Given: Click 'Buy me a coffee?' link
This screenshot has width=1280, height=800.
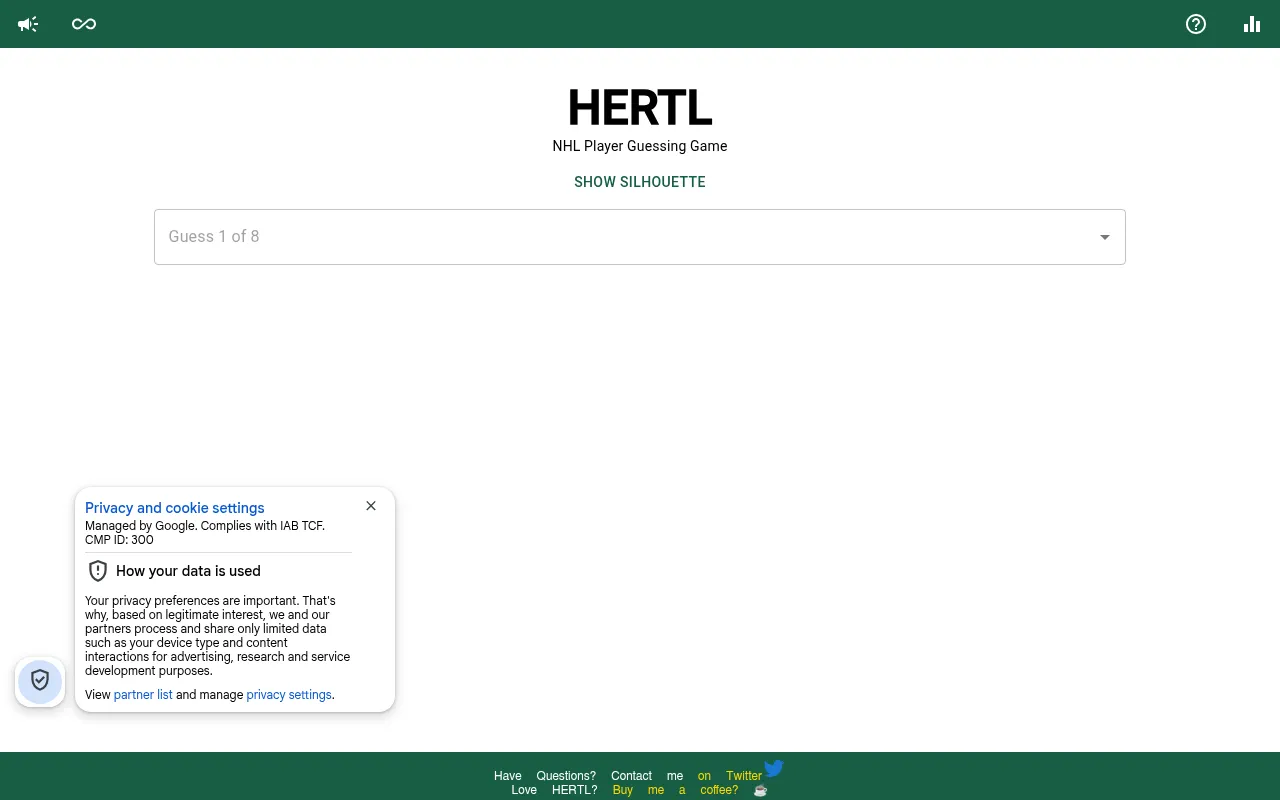Looking at the screenshot, I should 675,790.
